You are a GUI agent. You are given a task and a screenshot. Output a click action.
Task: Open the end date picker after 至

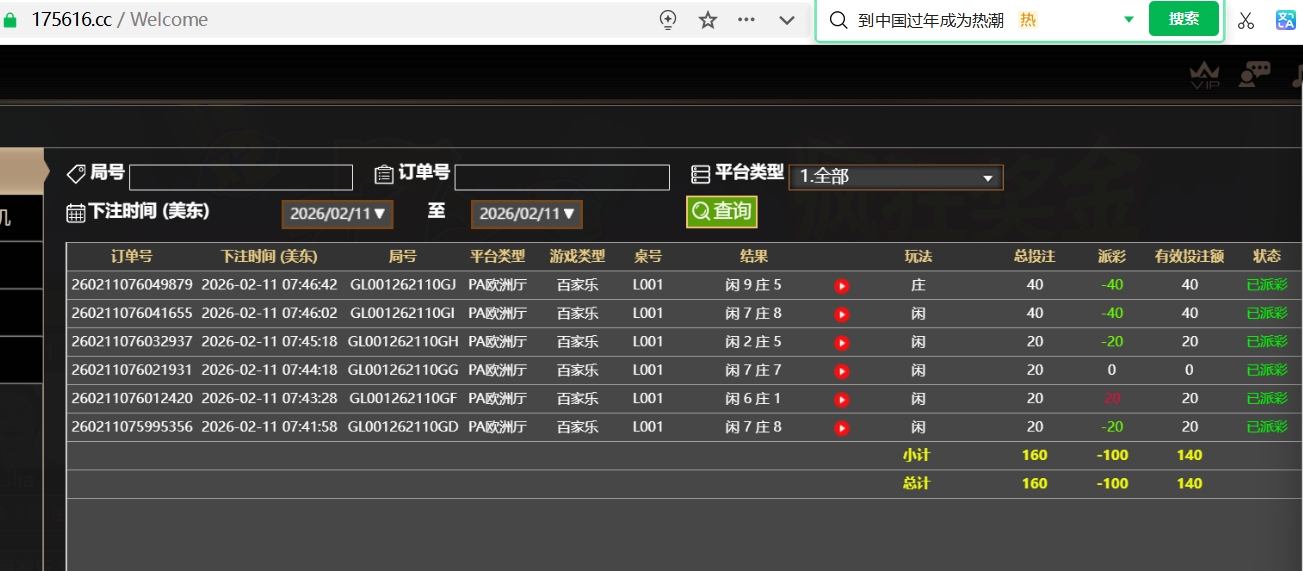(526, 214)
